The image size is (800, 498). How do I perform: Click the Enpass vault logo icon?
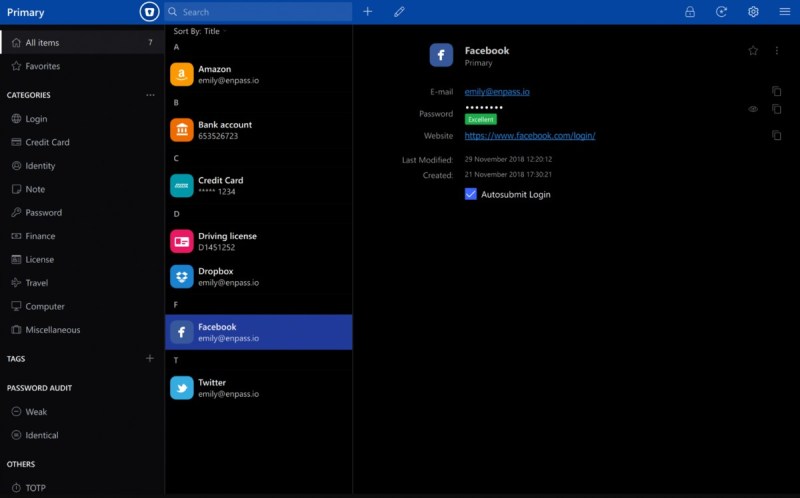(x=149, y=12)
